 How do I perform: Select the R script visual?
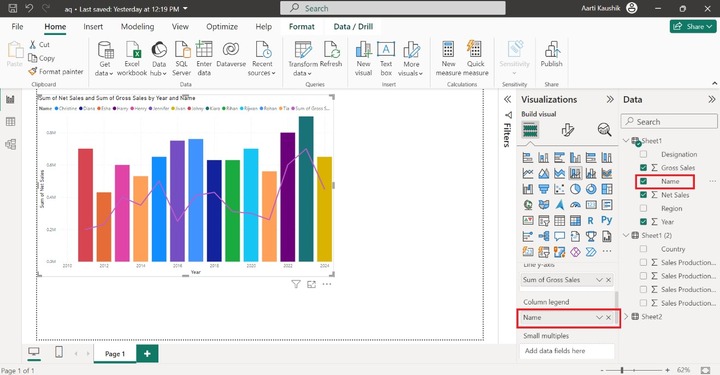[591, 220]
